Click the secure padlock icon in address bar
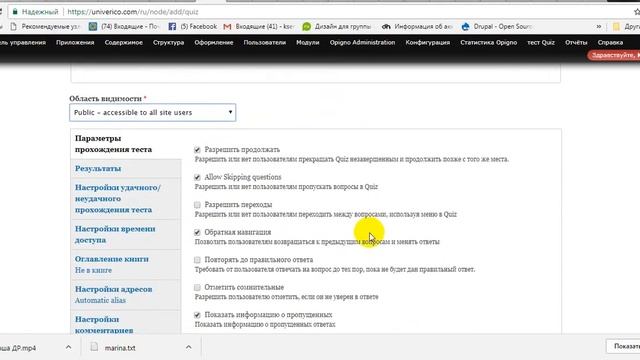The image size is (640, 360). click(15, 12)
